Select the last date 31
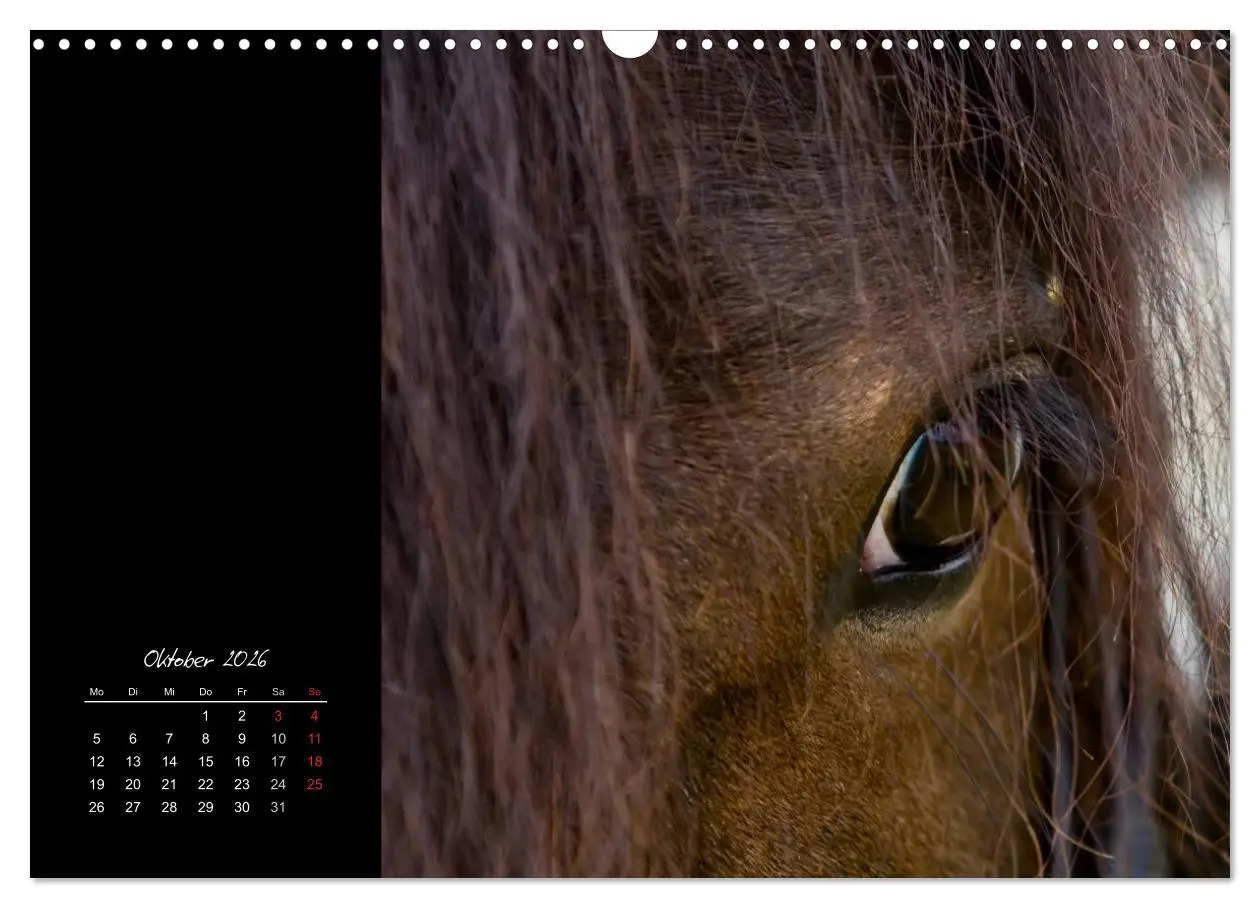 coord(279,807)
